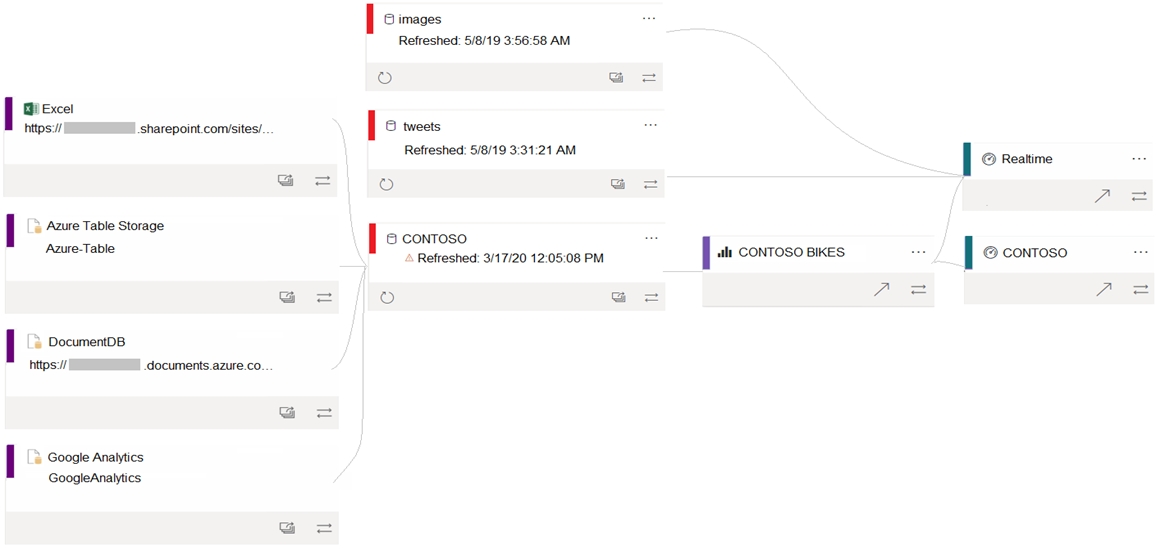Click the Excel sharepoint URL
This screenshot has width=1156, height=549.
tap(149, 128)
